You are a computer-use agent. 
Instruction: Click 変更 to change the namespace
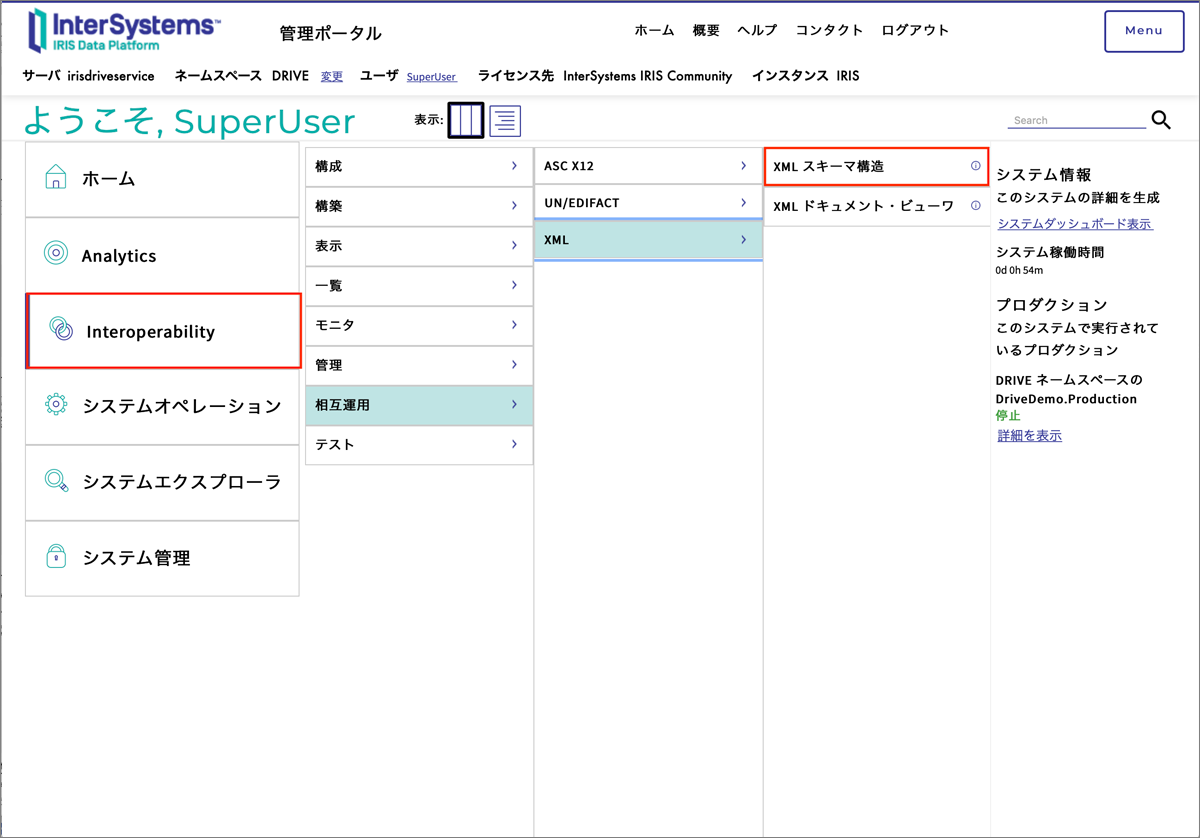click(332, 76)
